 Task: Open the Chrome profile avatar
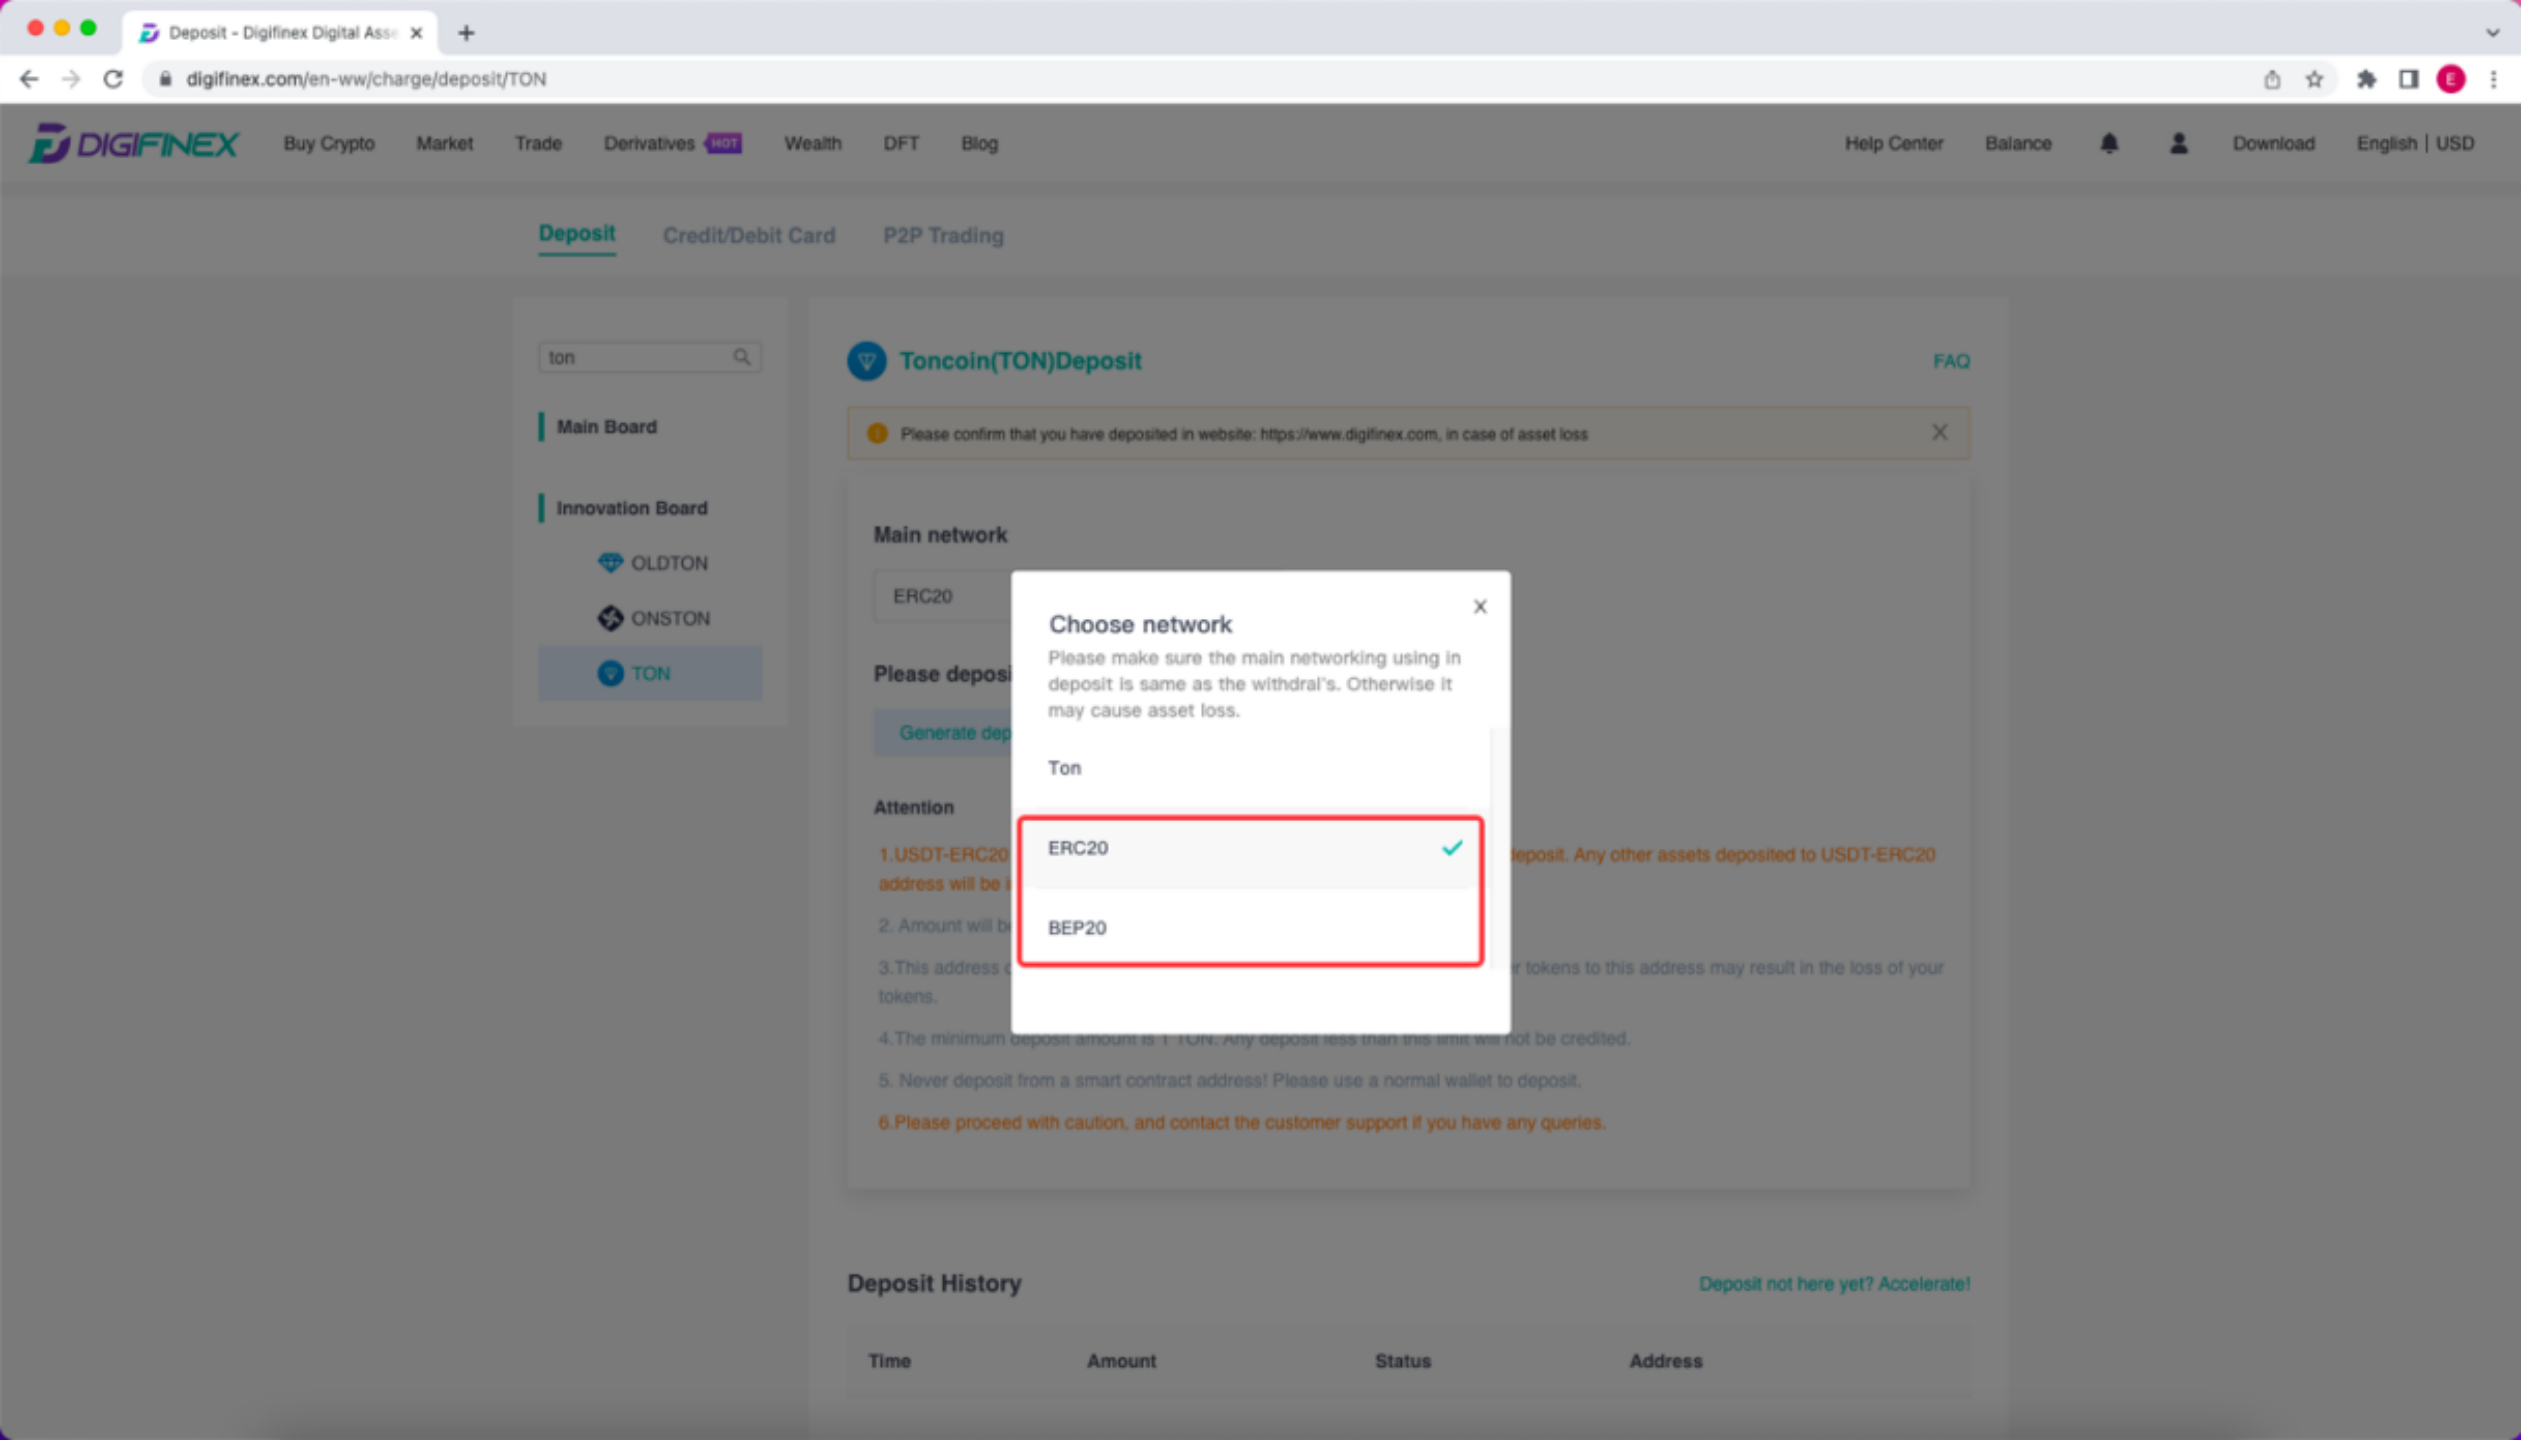click(2451, 79)
